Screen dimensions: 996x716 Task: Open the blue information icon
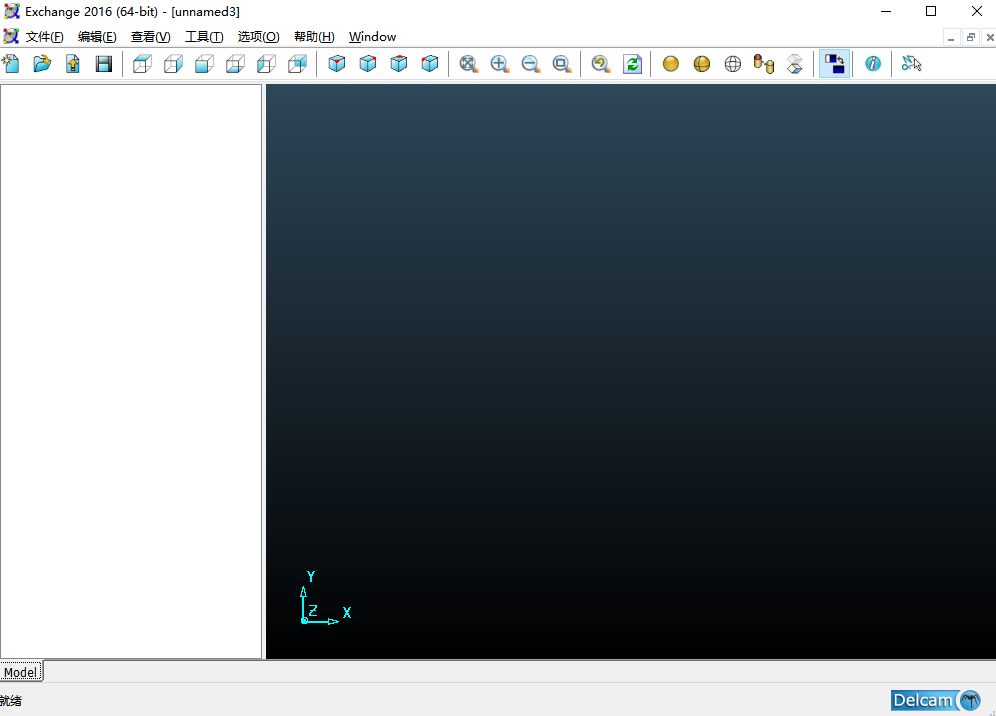(x=873, y=64)
